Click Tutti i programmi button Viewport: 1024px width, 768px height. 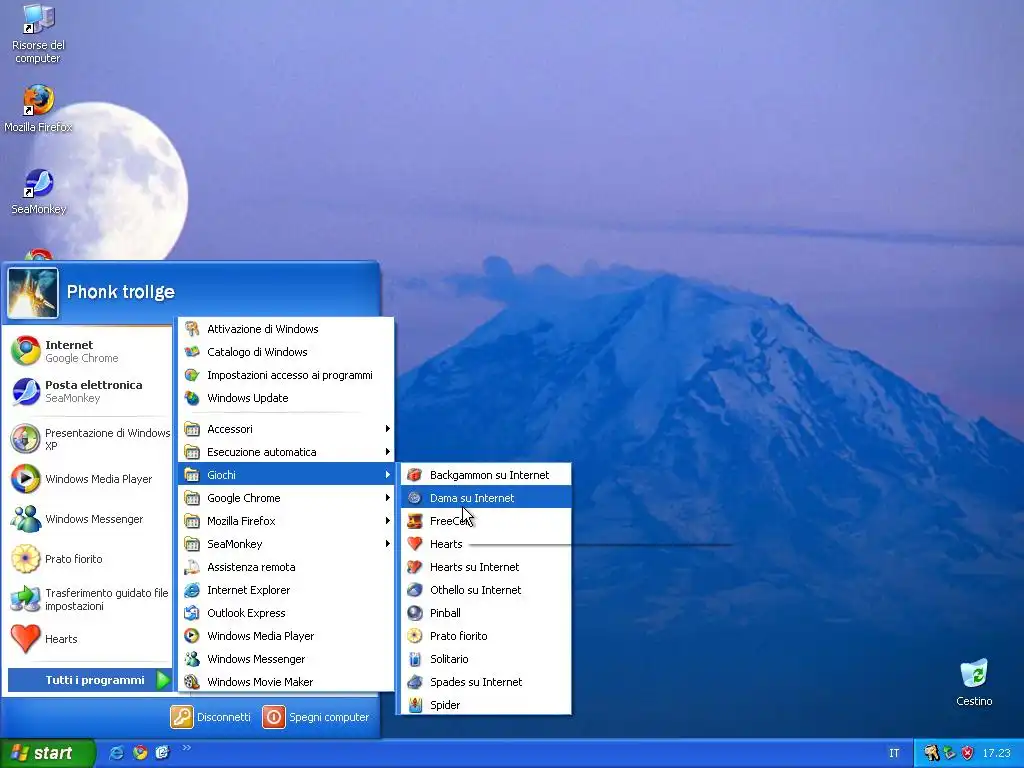90,680
